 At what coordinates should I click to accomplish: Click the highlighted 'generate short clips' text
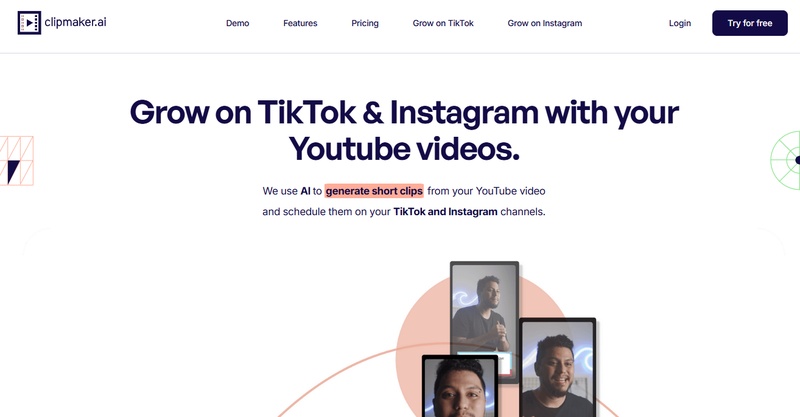[374, 191]
